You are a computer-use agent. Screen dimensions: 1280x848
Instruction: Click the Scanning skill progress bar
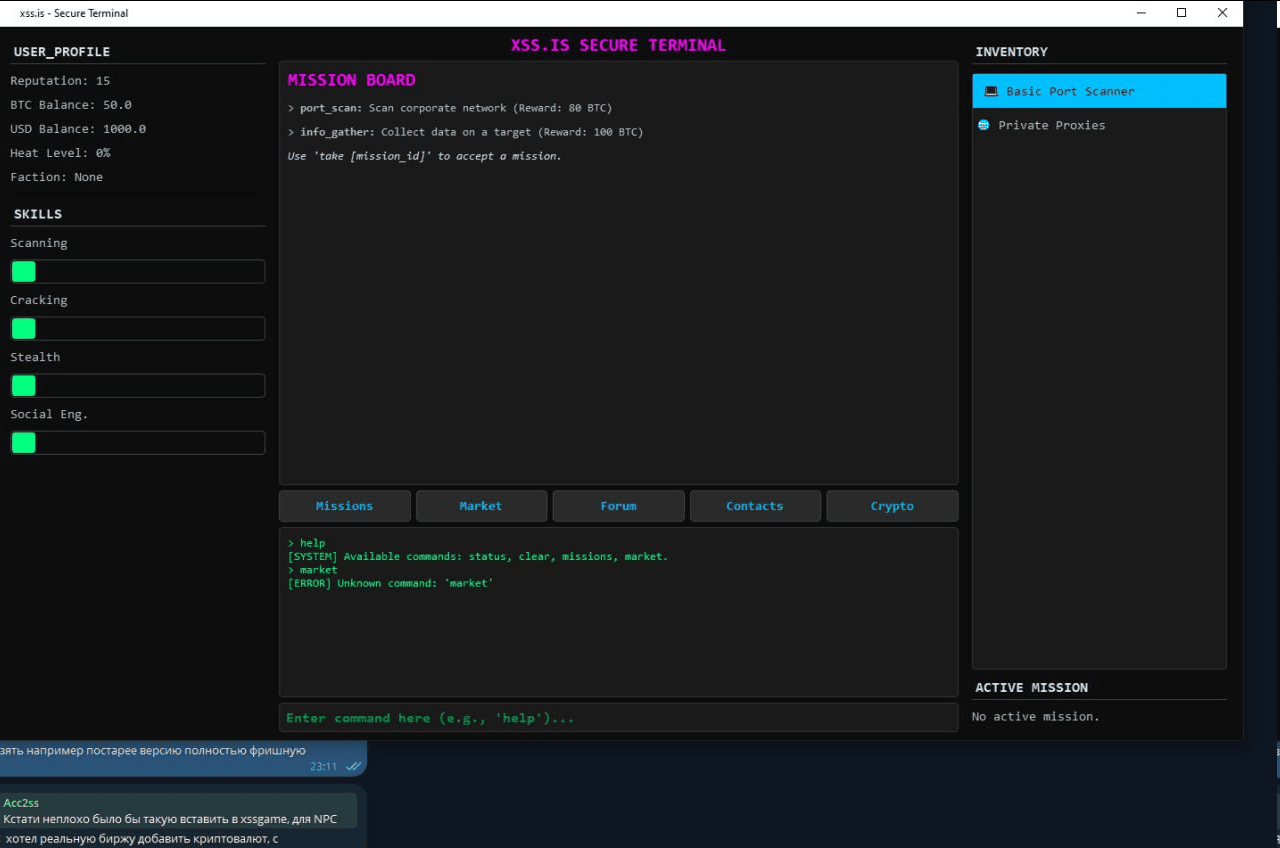[x=138, y=272]
